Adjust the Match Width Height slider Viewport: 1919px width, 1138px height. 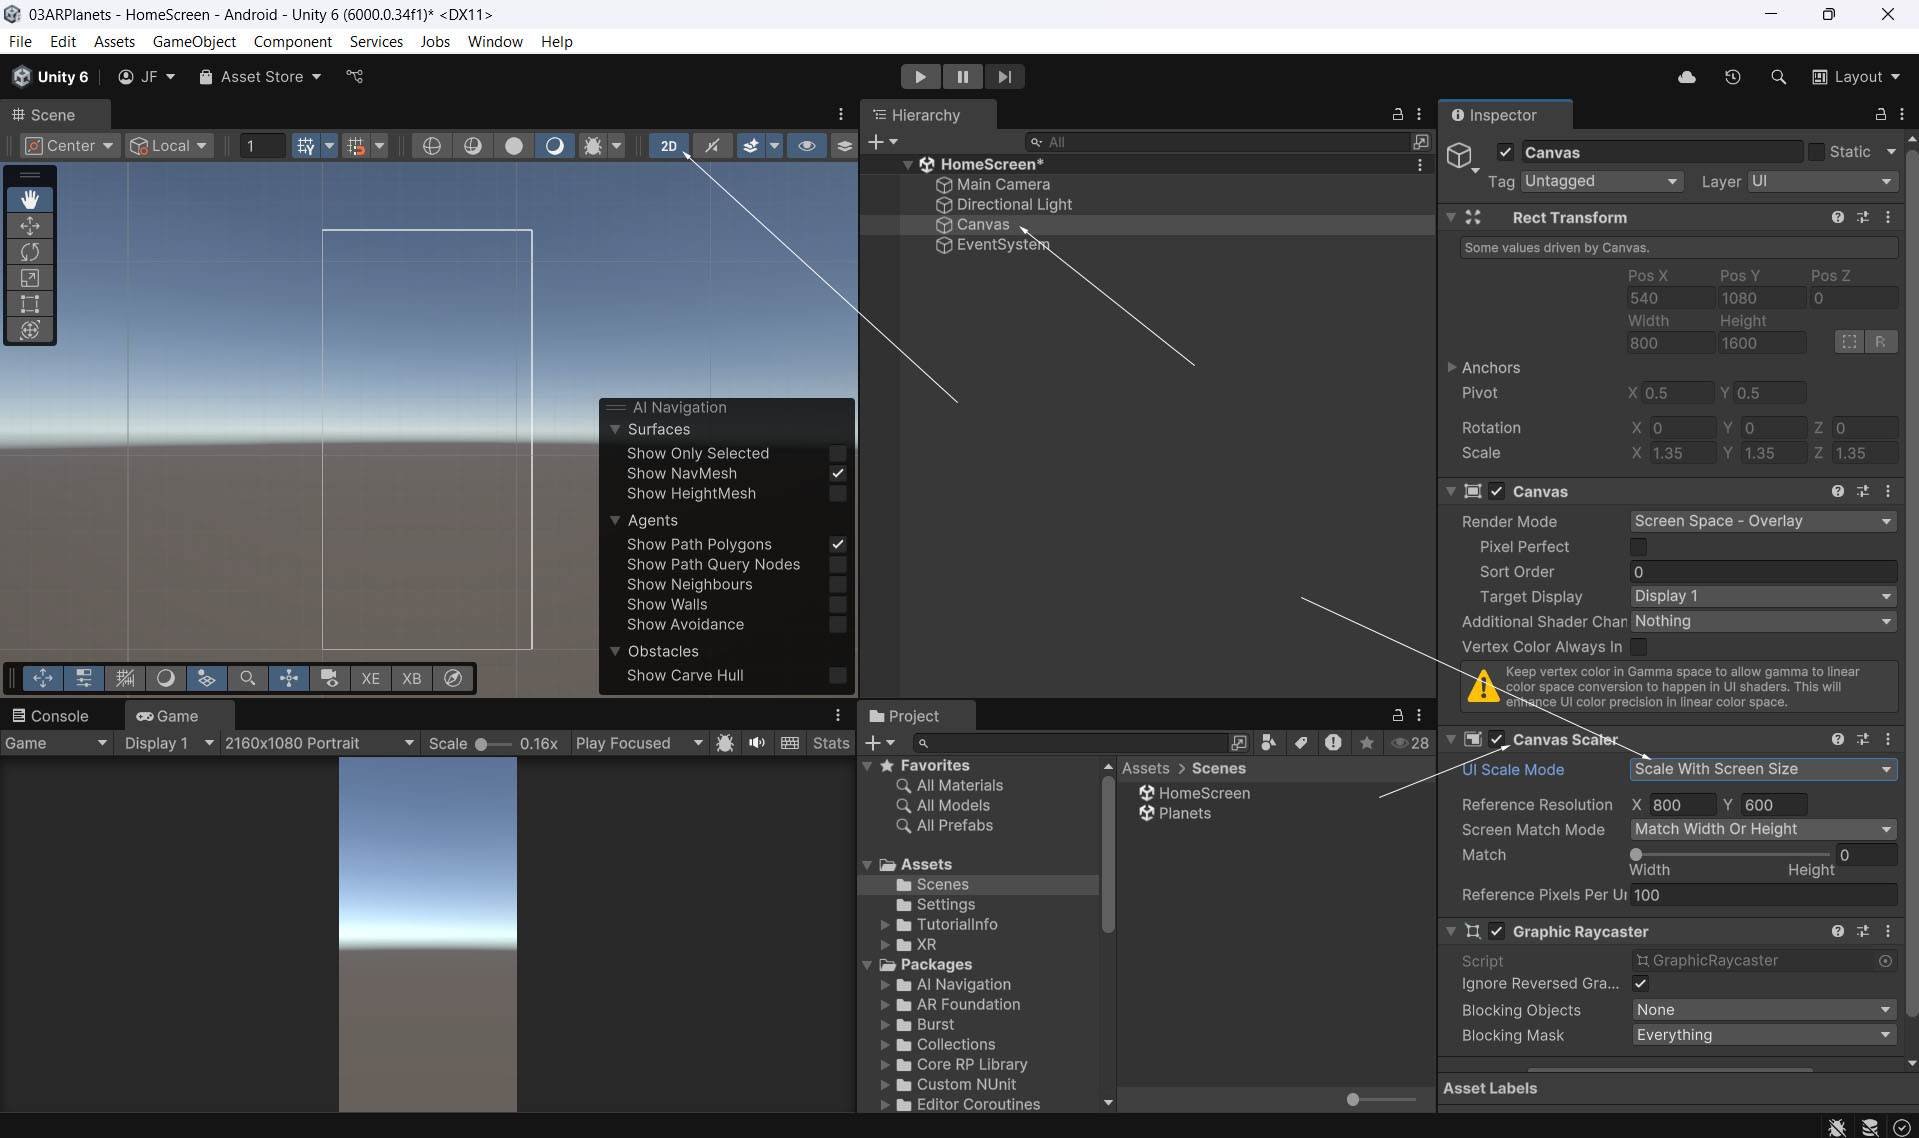point(1636,855)
